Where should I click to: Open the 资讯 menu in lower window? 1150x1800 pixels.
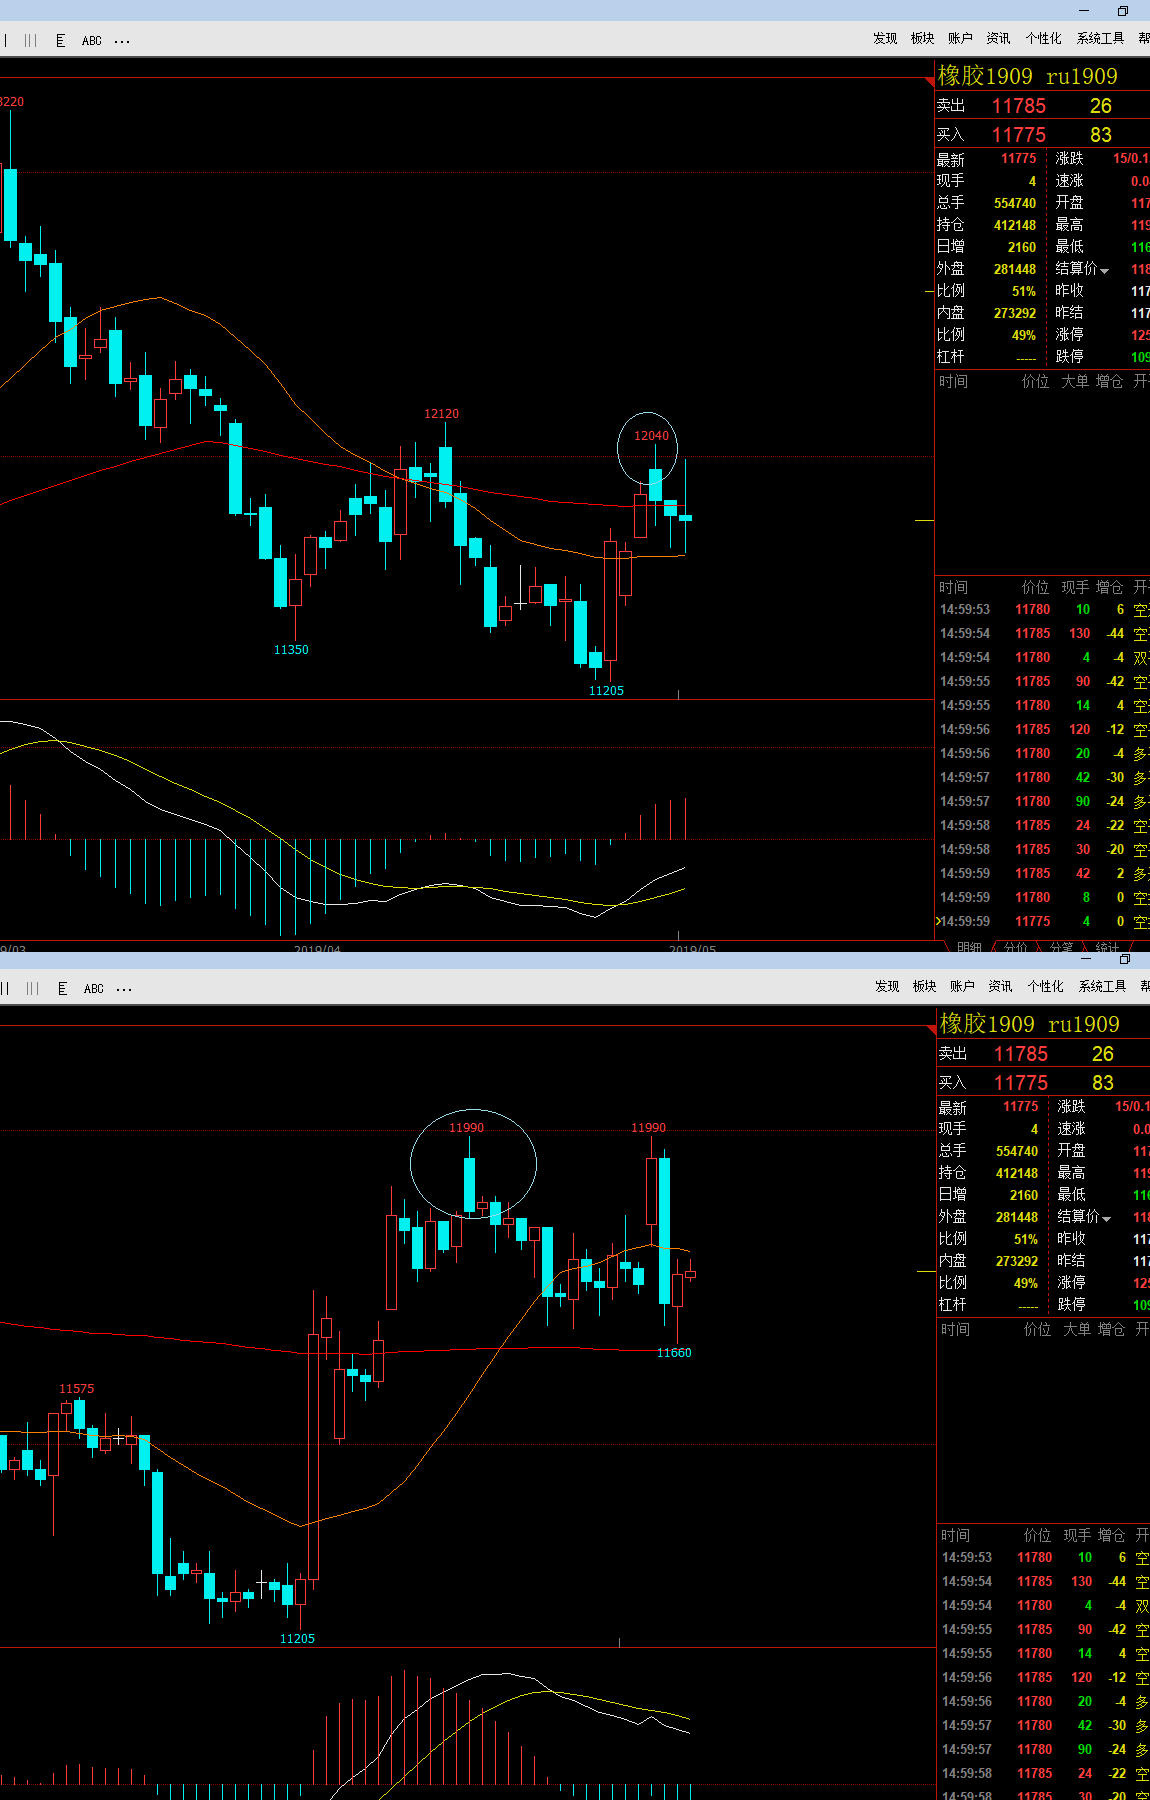[x=1000, y=986]
